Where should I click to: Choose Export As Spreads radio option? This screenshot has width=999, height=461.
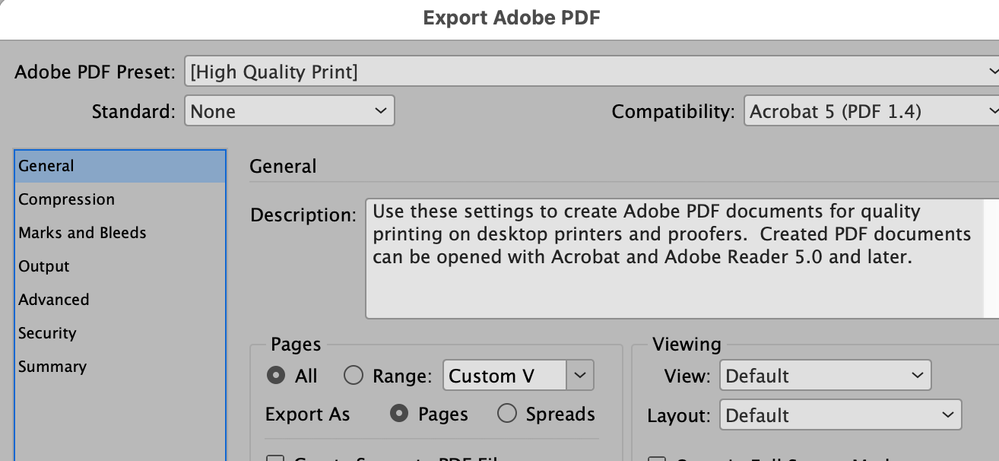tap(507, 413)
